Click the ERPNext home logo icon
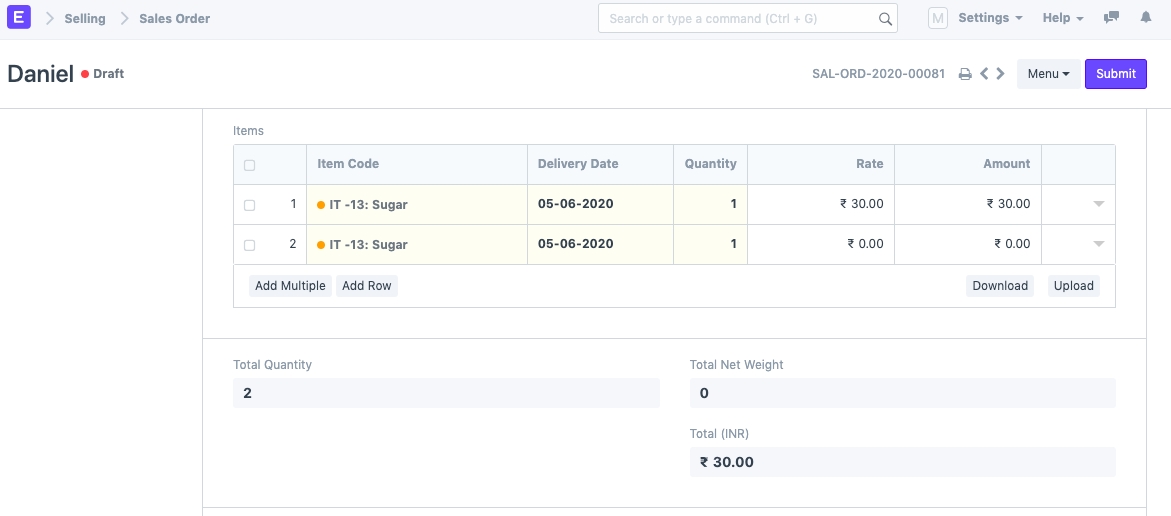 click(x=19, y=18)
